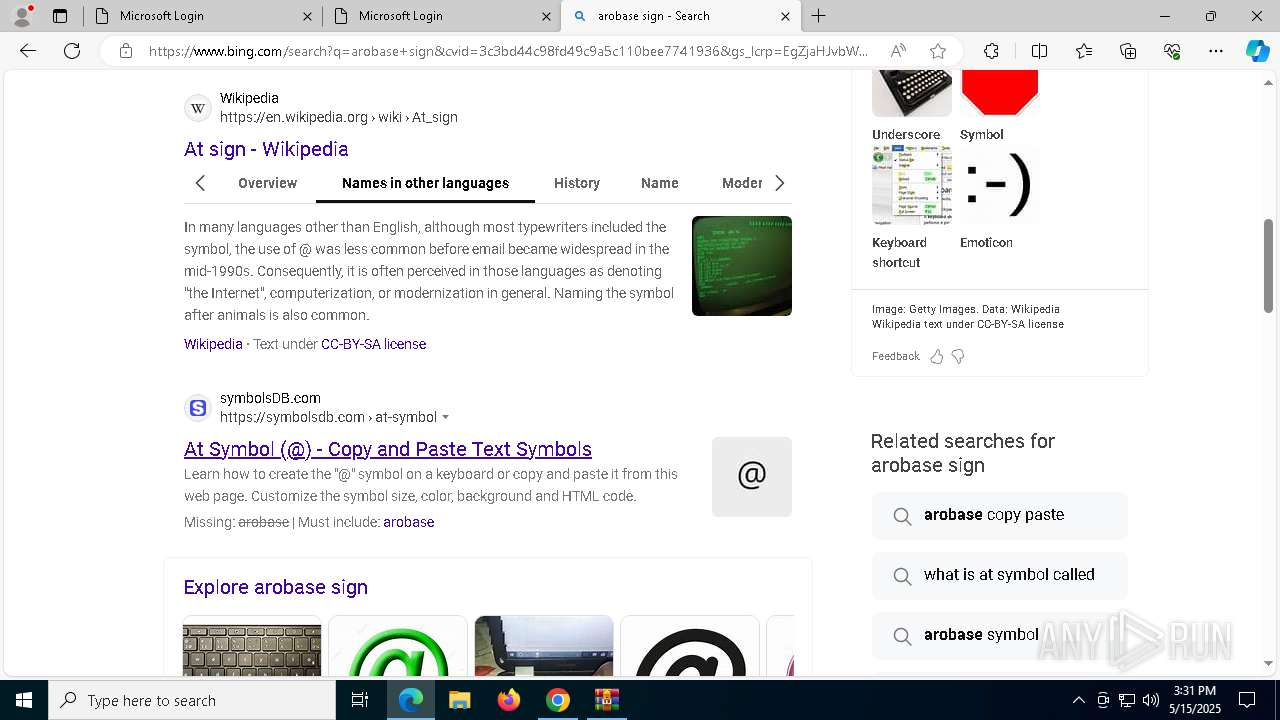Select the Name section tab
This screenshot has height=720, width=1280.
point(660,183)
